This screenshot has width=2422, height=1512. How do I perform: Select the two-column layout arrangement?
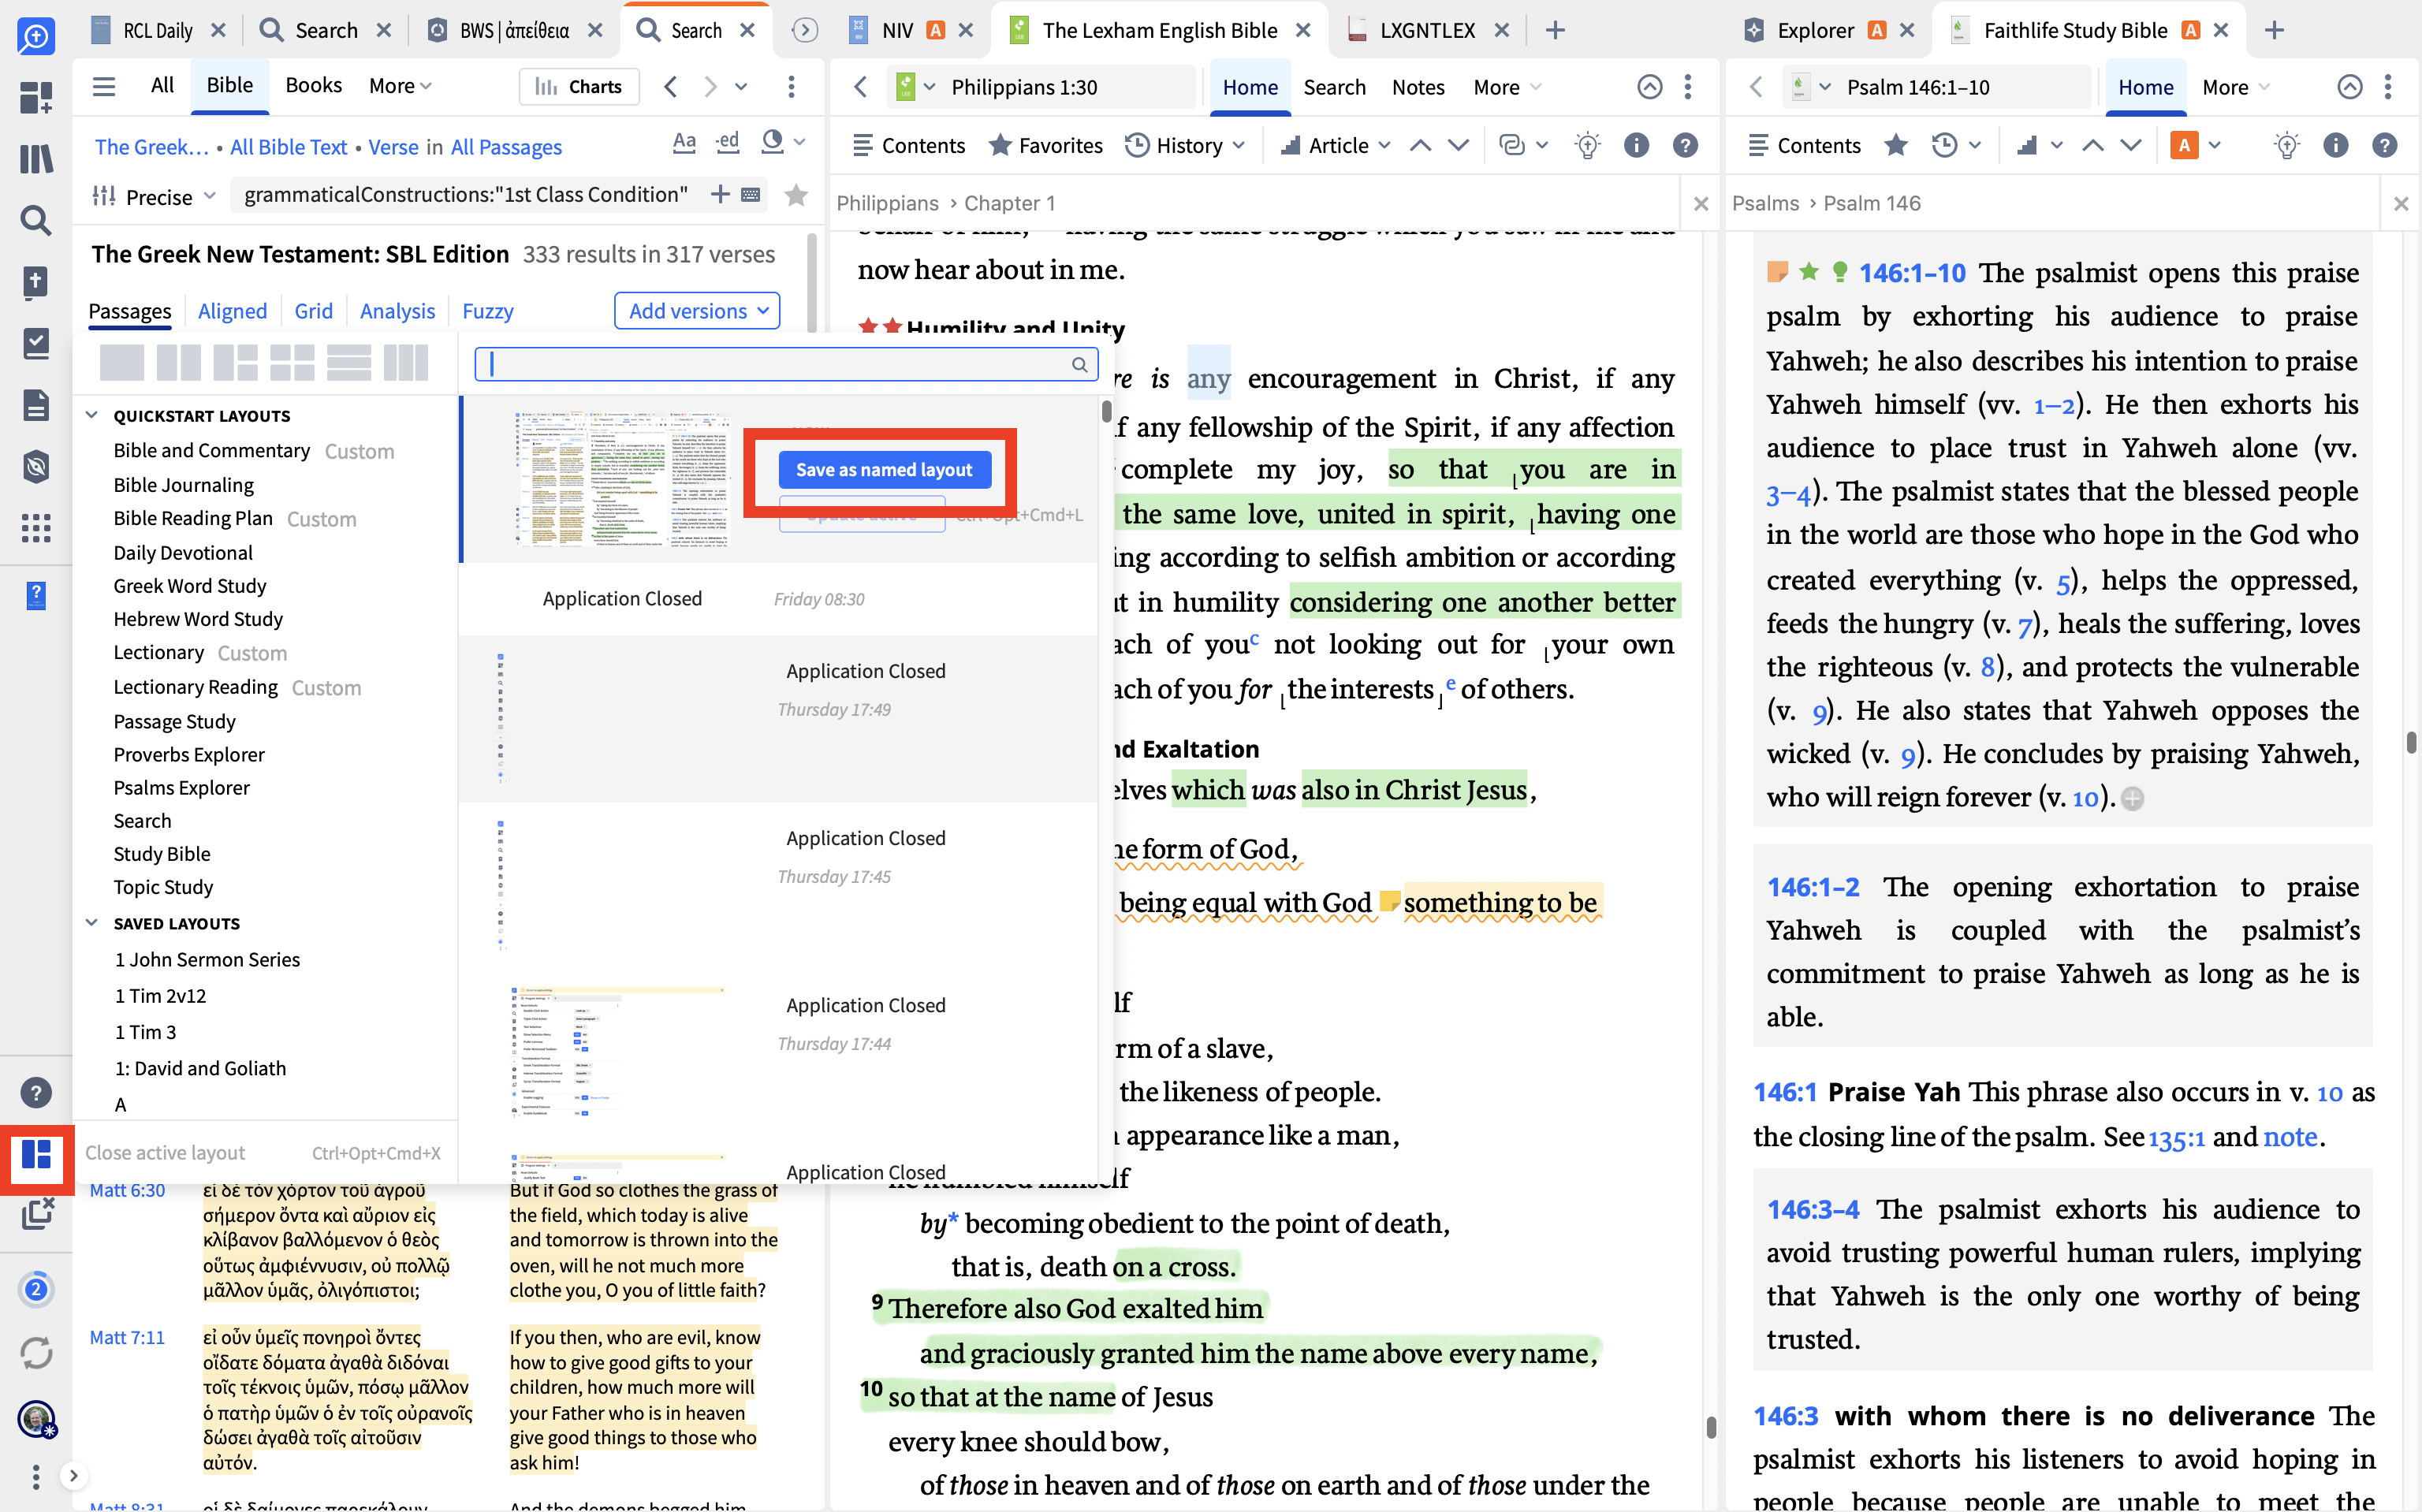click(179, 362)
